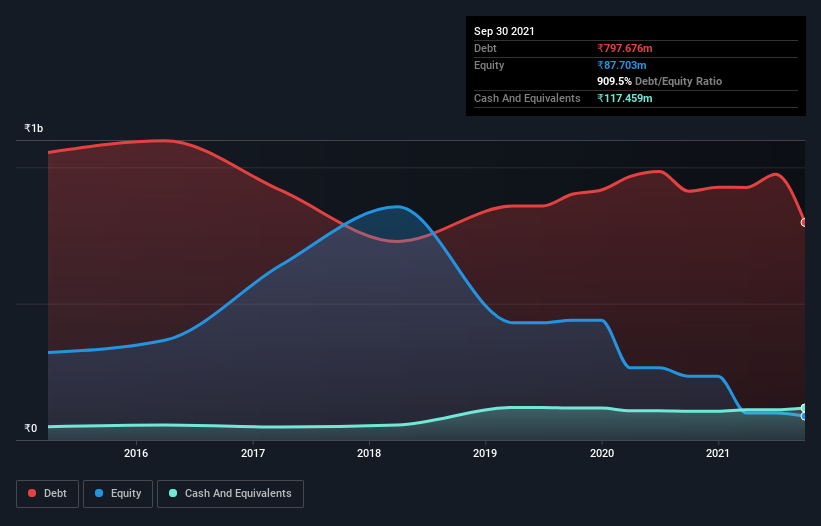Toggle Cash And Equivalents legend button

click(x=230, y=494)
